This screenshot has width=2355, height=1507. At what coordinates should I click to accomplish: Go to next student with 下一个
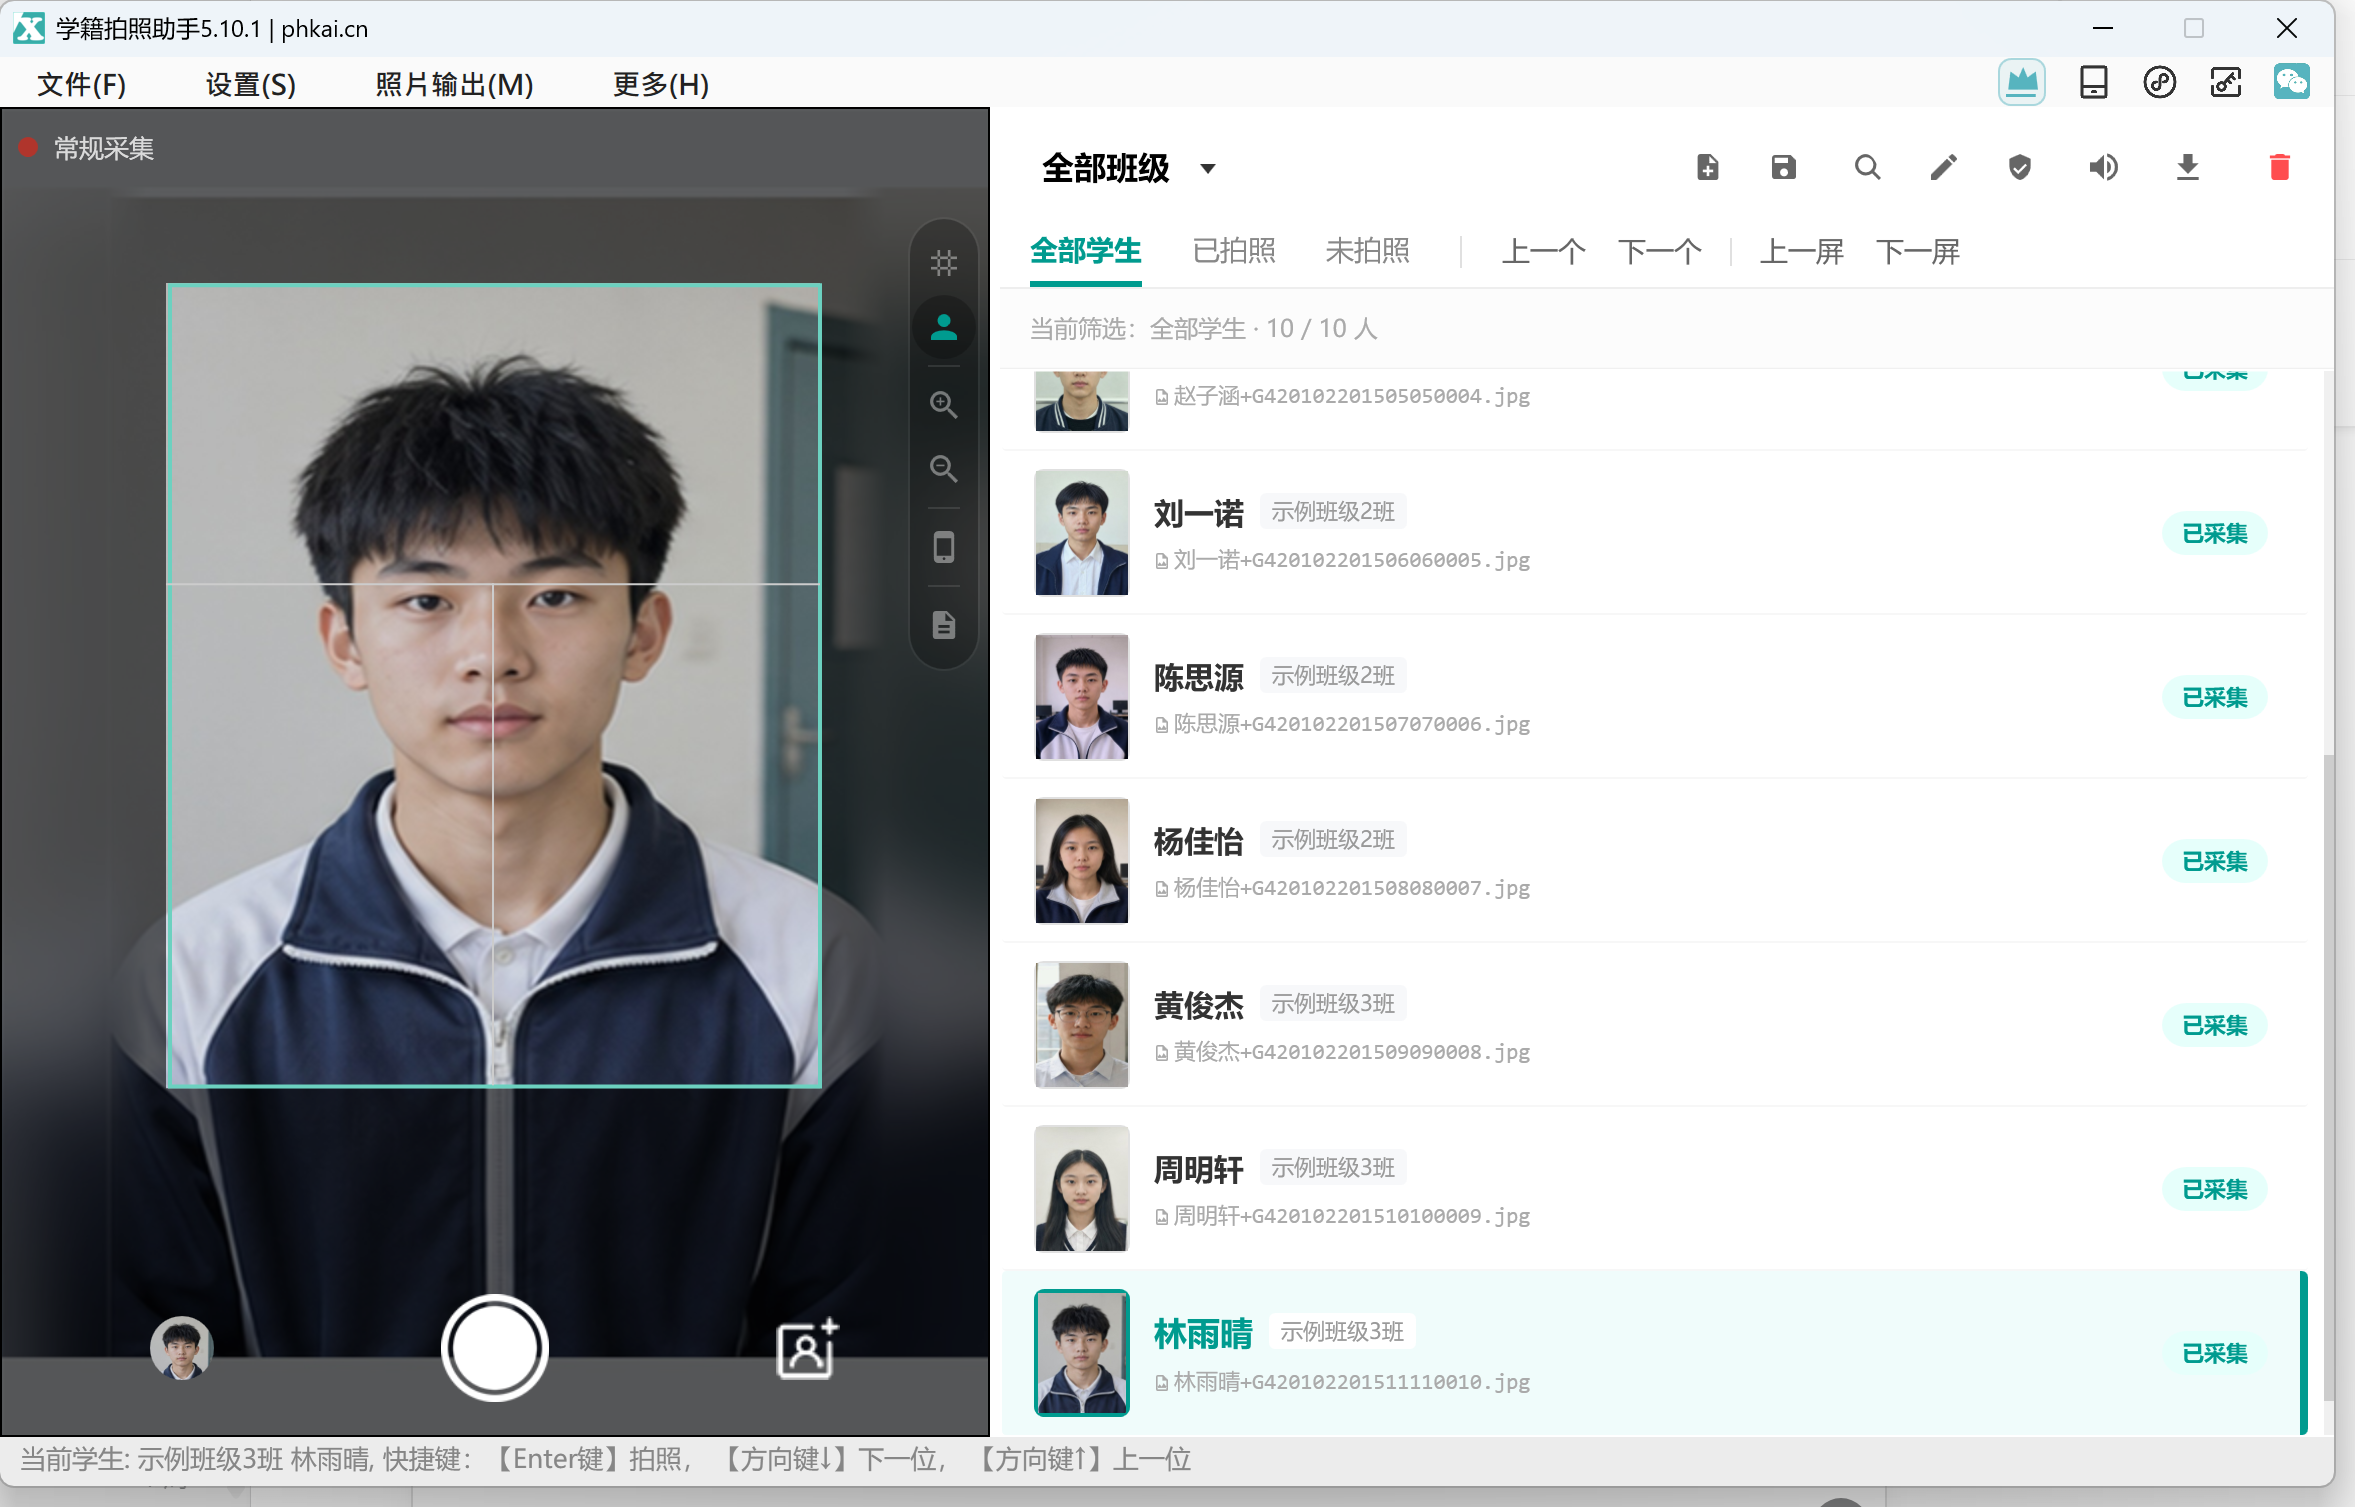coord(1659,251)
